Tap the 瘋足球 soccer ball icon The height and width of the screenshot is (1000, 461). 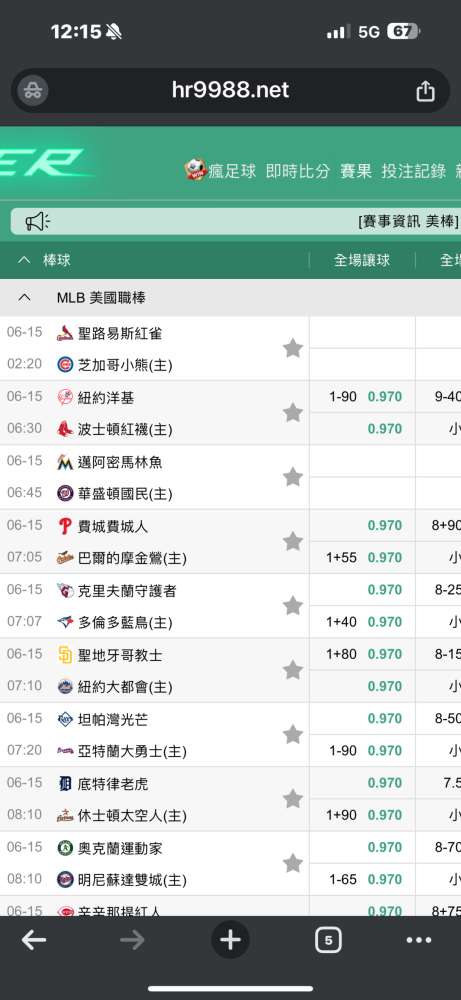pos(195,170)
